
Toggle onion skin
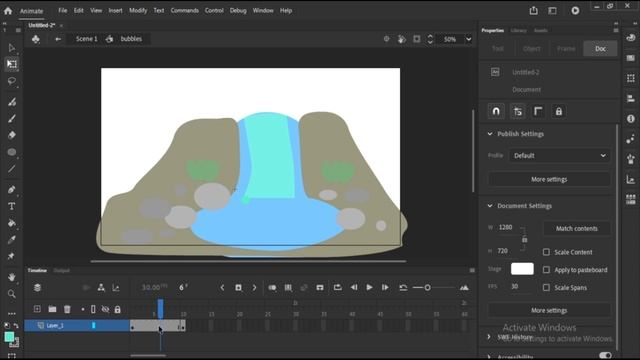pyautogui.click(x=272, y=288)
